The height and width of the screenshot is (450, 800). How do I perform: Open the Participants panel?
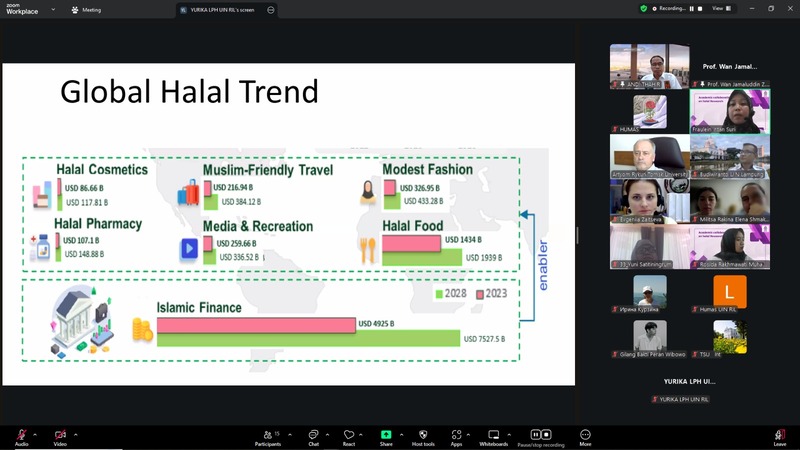pos(267,436)
